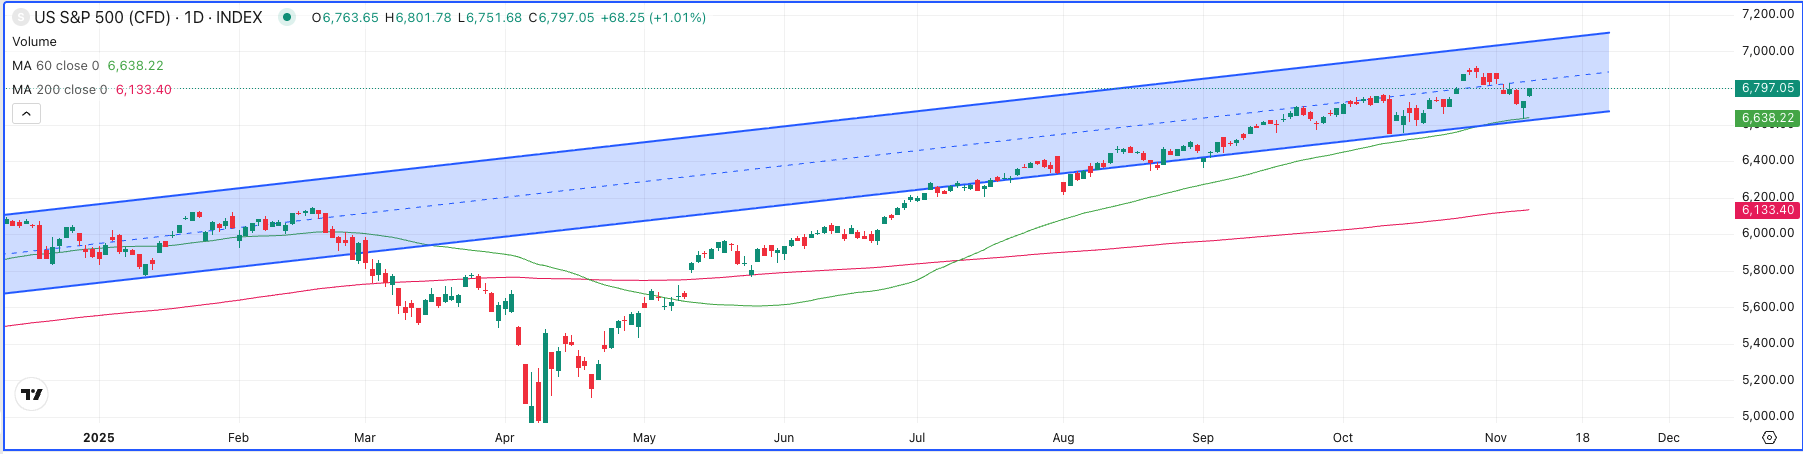The width and height of the screenshot is (1803, 454).
Task: Click the low value L6,751.68
Action: click(490, 17)
